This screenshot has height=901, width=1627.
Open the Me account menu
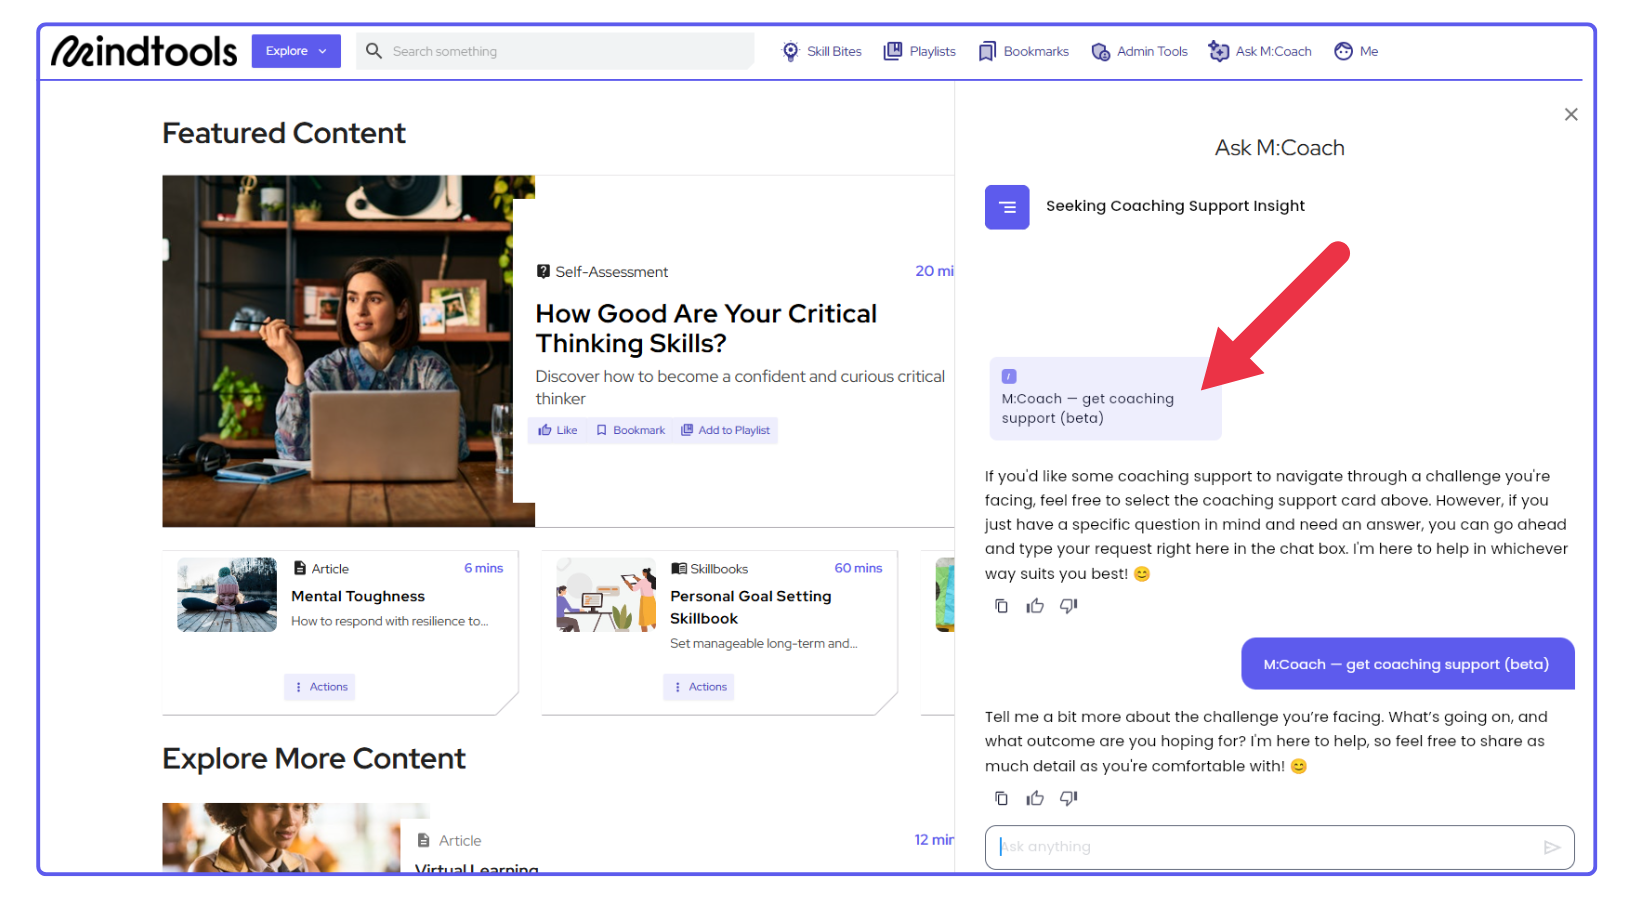click(x=1355, y=51)
